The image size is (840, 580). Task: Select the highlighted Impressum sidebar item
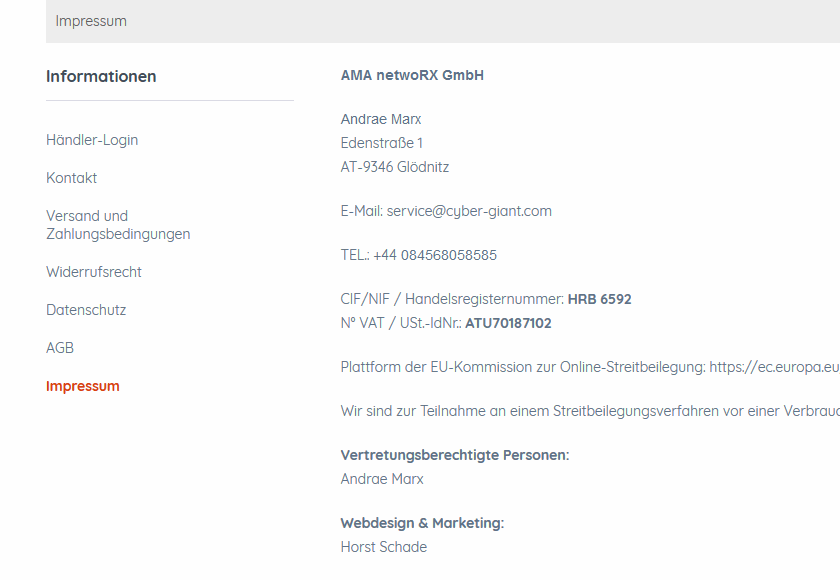82,386
